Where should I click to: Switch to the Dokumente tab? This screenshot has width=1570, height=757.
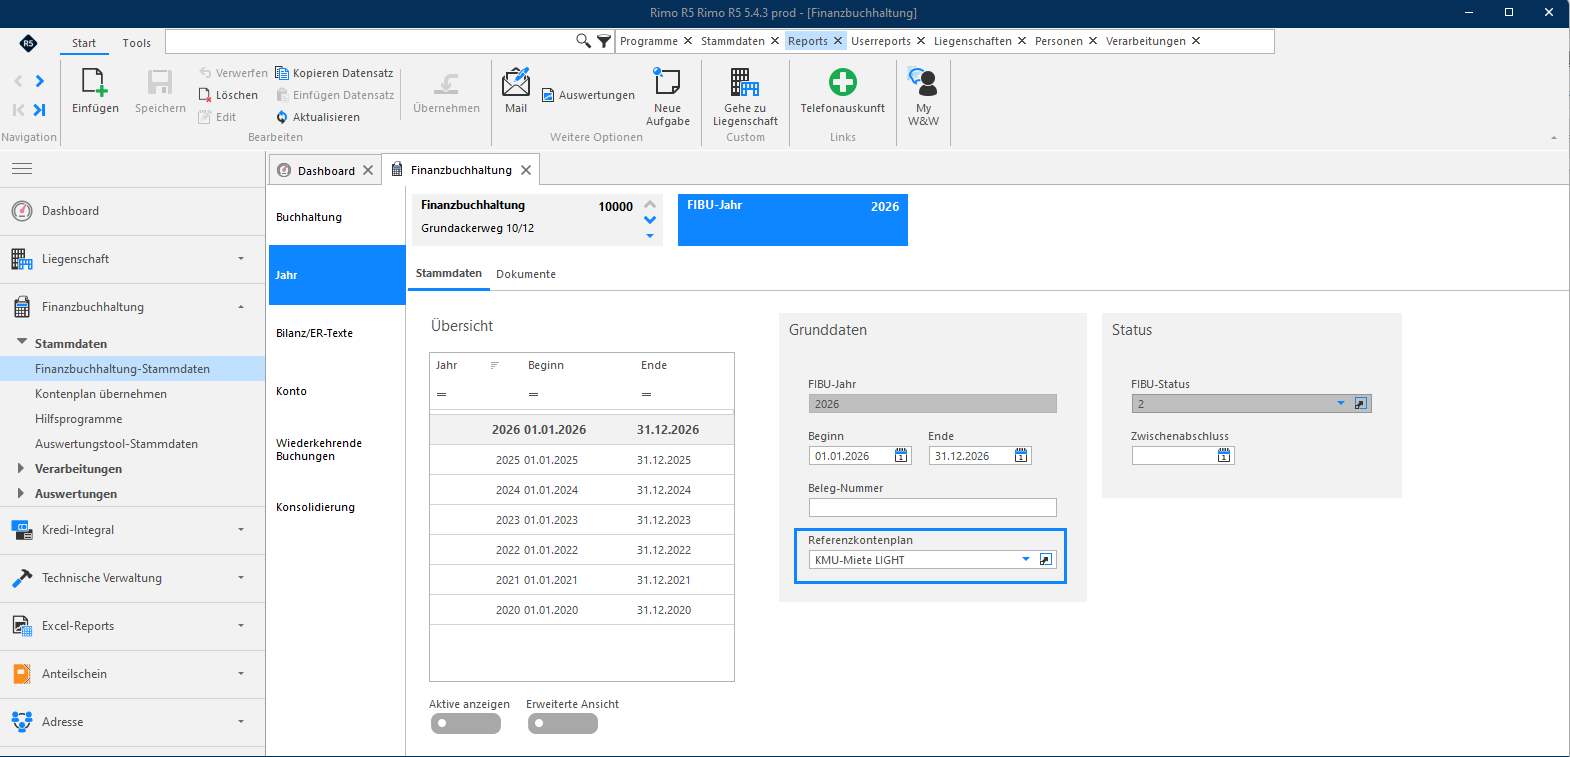[x=526, y=274]
